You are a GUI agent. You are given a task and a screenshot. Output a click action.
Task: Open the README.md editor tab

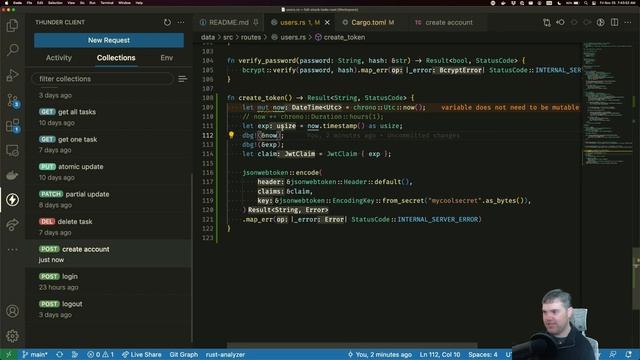click(229, 22)
